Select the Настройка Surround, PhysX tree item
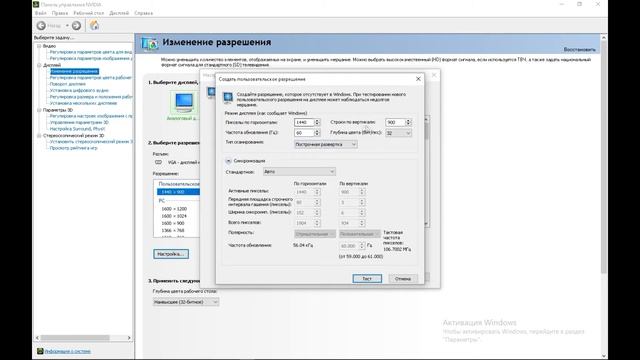The width and height of the screenshot is (640, 360). click(x=77, y=129)
